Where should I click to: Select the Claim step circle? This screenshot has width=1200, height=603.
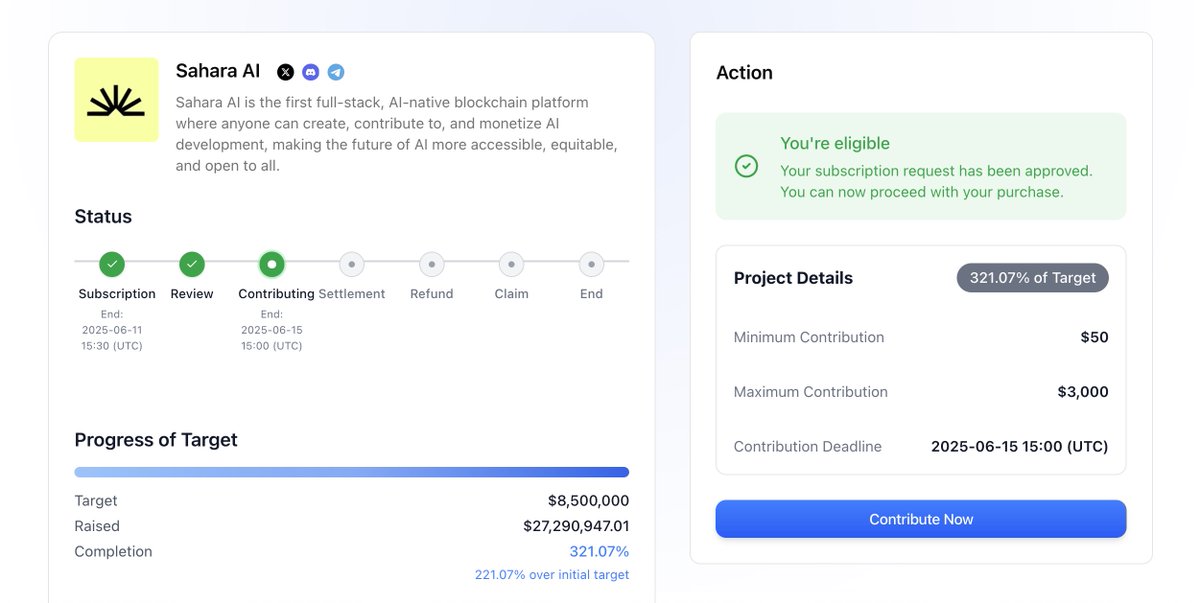pos(511,264)
